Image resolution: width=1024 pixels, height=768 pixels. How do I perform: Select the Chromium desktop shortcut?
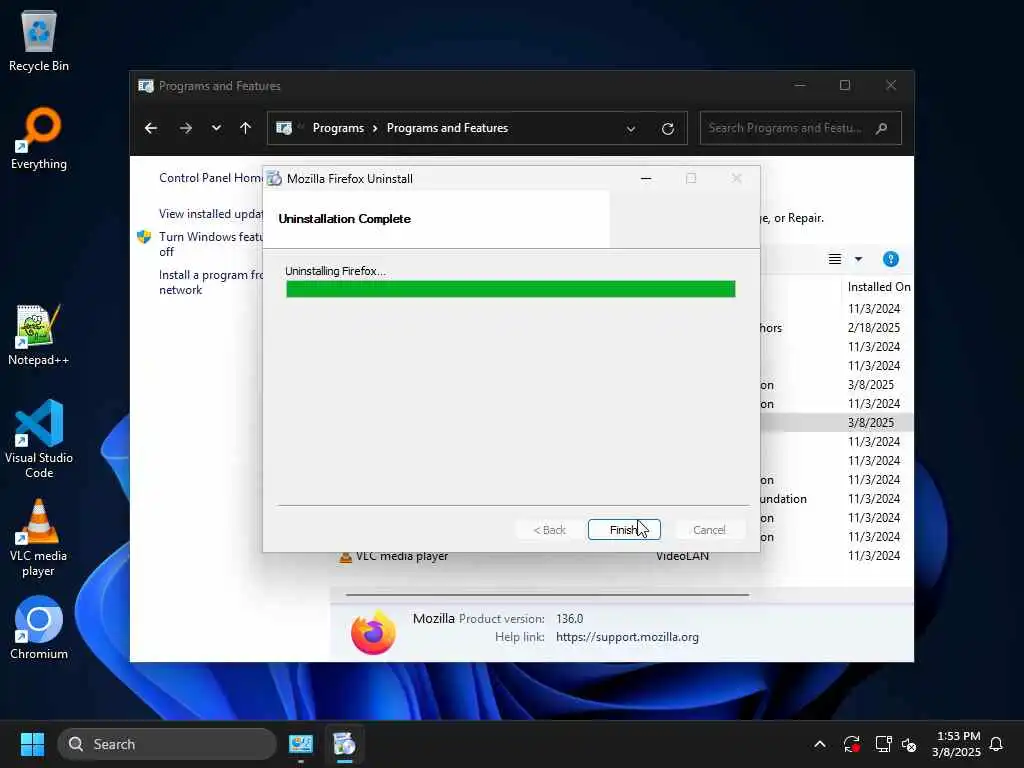(x=39, y=628)
